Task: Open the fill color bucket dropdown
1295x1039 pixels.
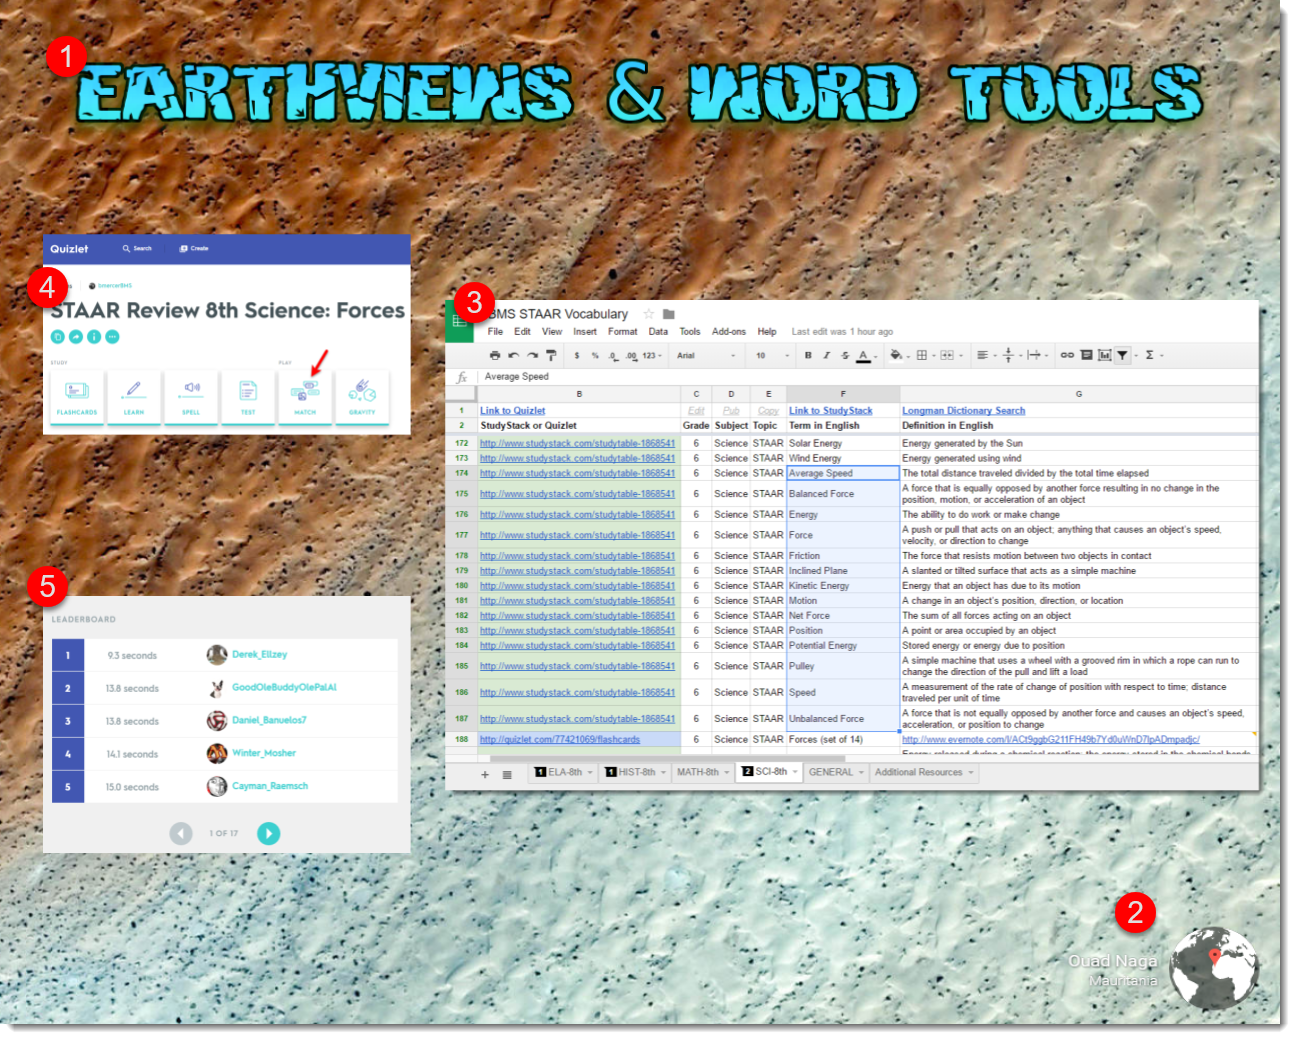Action: point(899,355)
